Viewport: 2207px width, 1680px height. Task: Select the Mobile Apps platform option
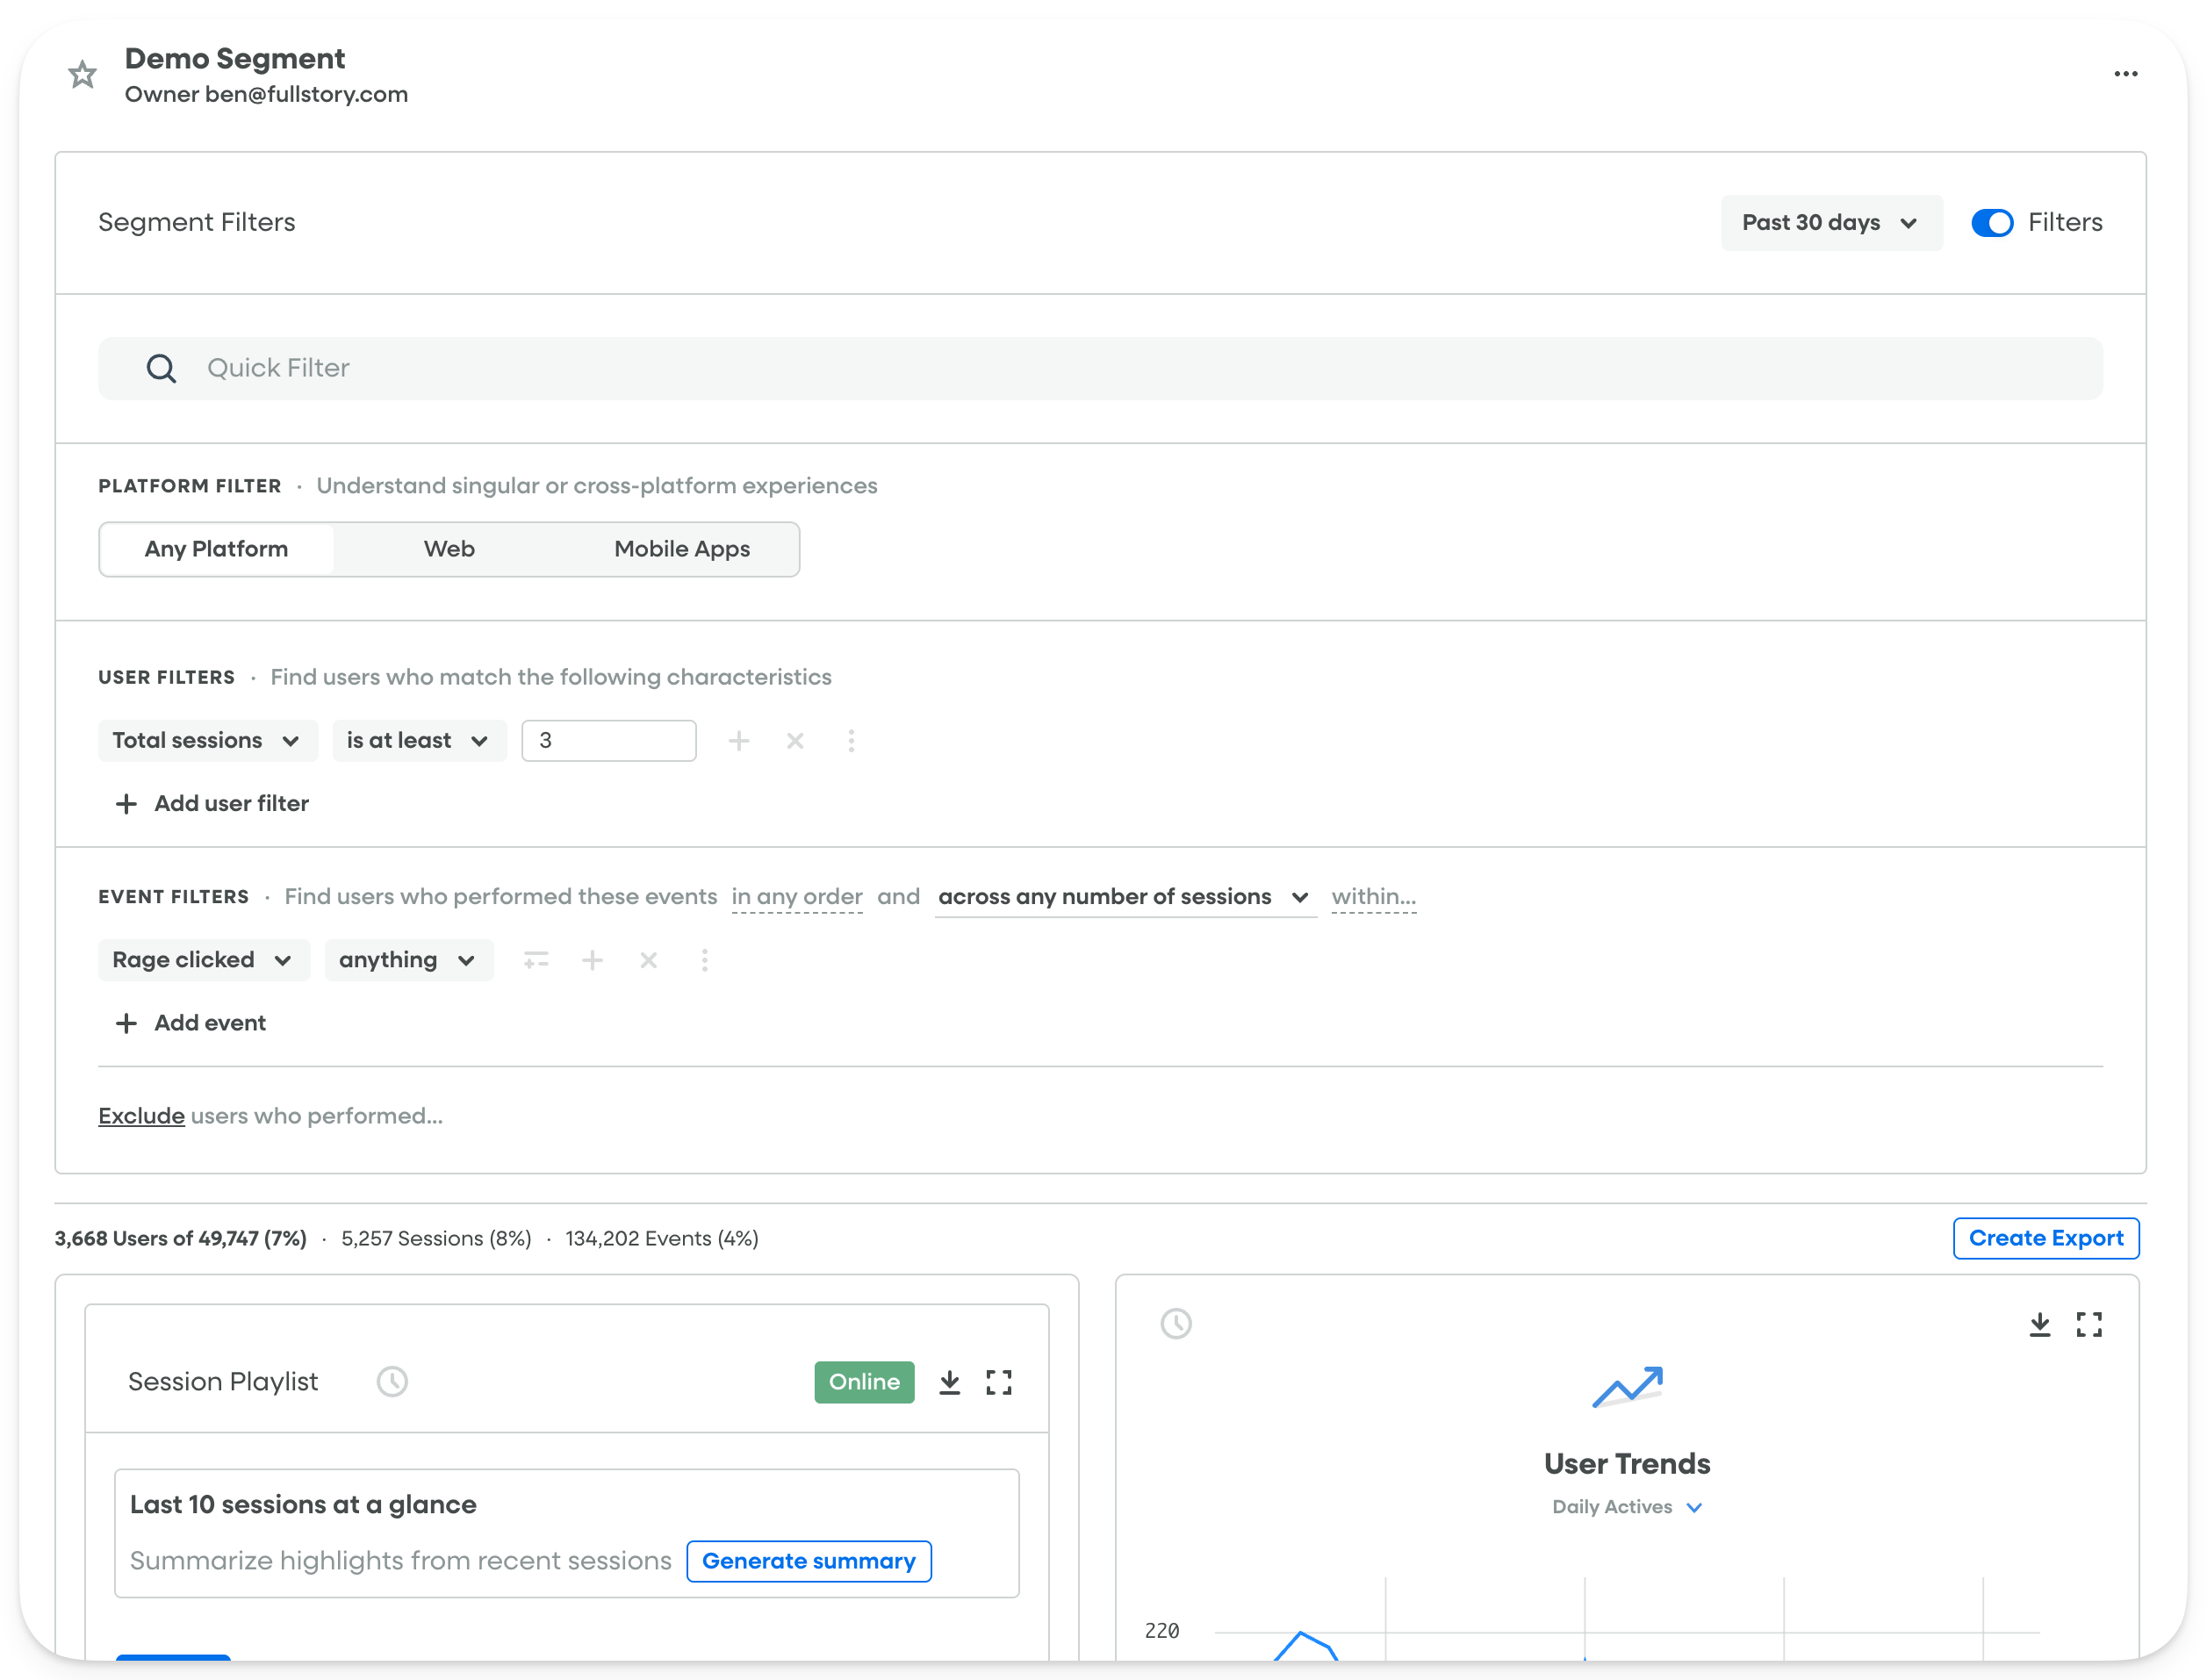coord(681,549)
